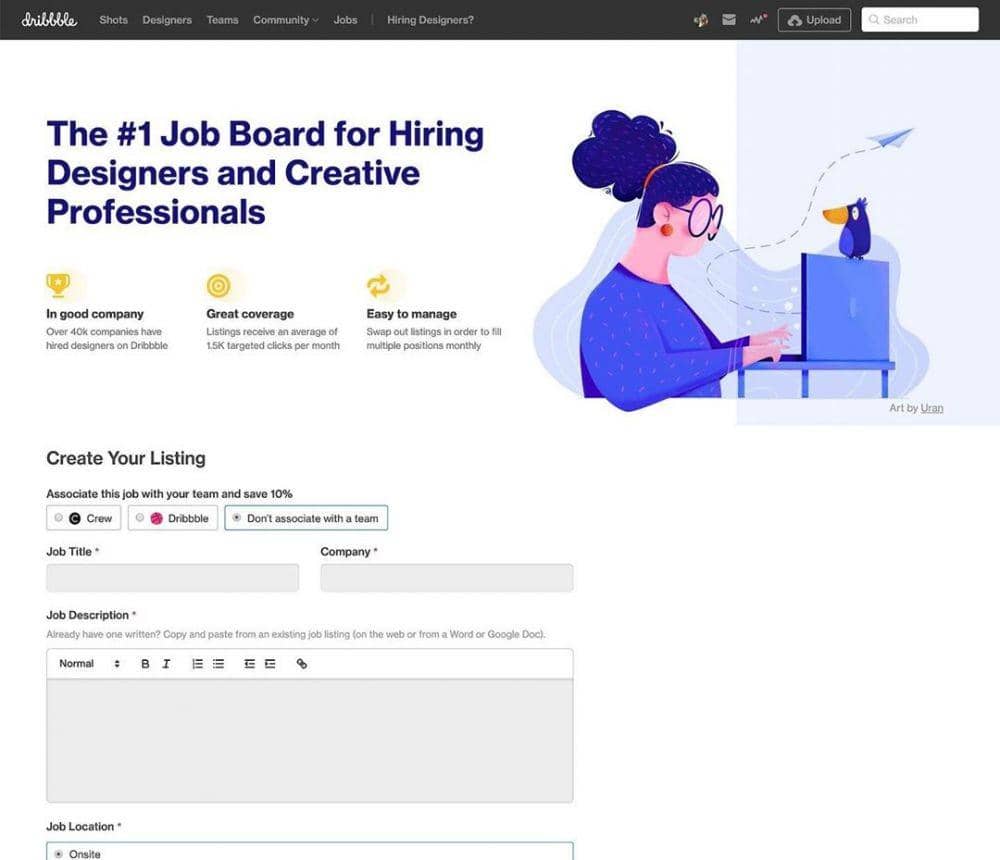The height and width of the screenshot is (860, 1000).
Task: Insert a bullet list in the editor
Action: tap(218, 663)
